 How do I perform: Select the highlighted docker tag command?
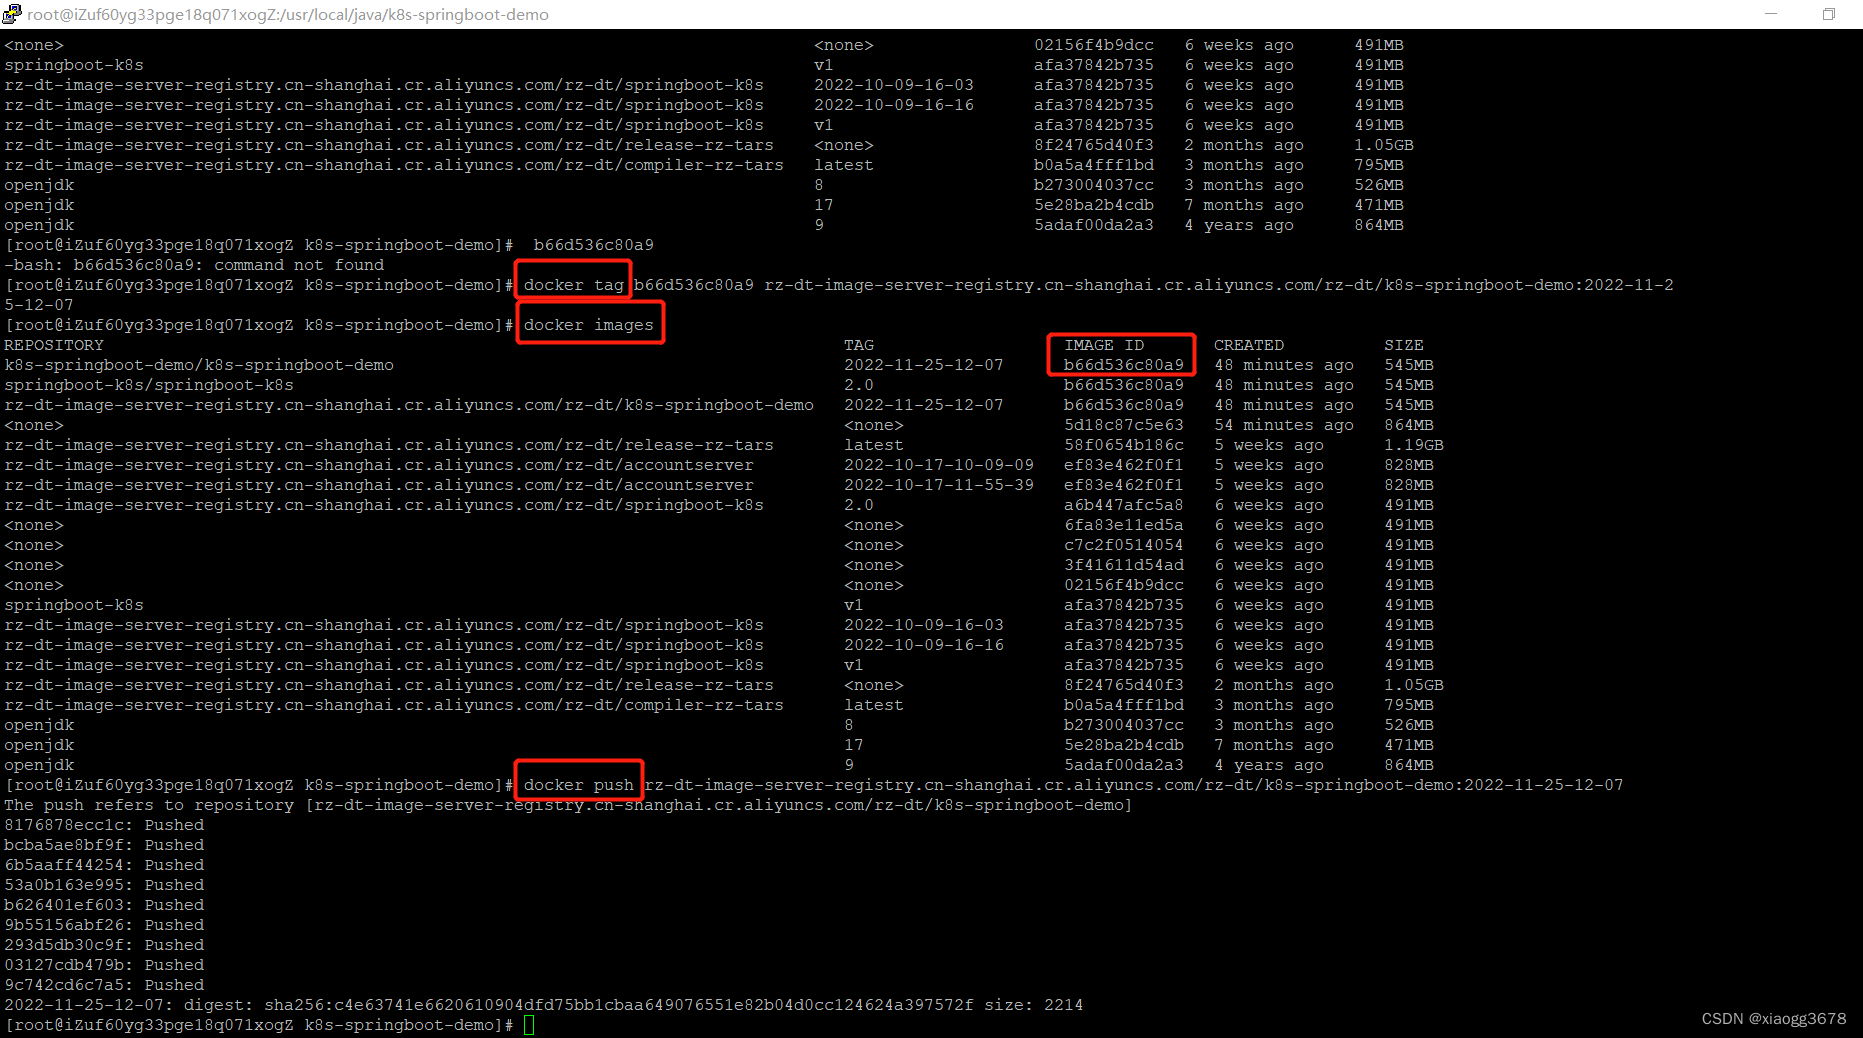tap(572, 284)
